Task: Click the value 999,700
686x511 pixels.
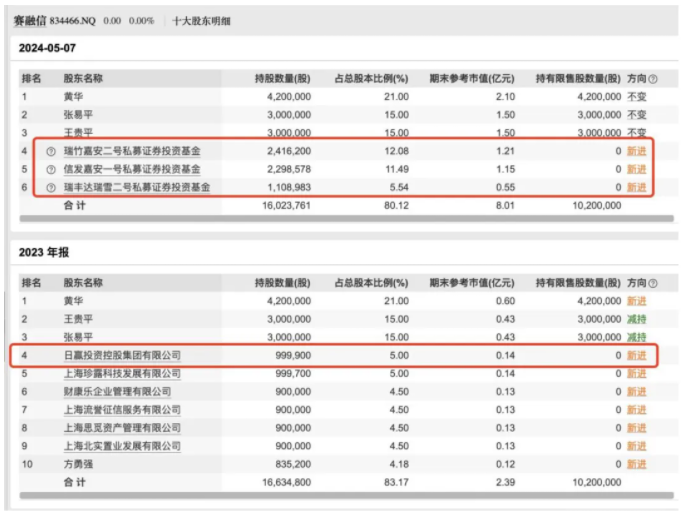Action: pos(293,373)
